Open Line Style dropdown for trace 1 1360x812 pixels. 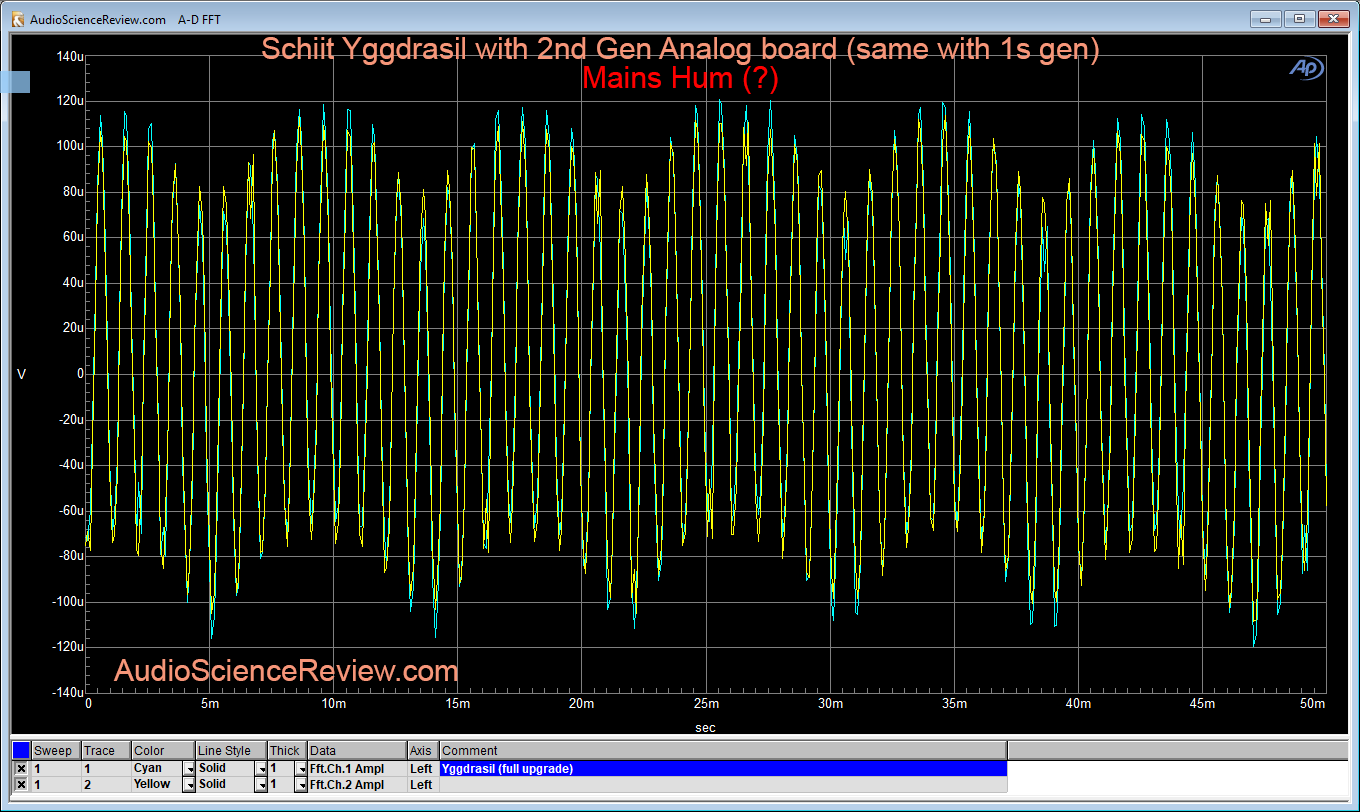point(260,769)
